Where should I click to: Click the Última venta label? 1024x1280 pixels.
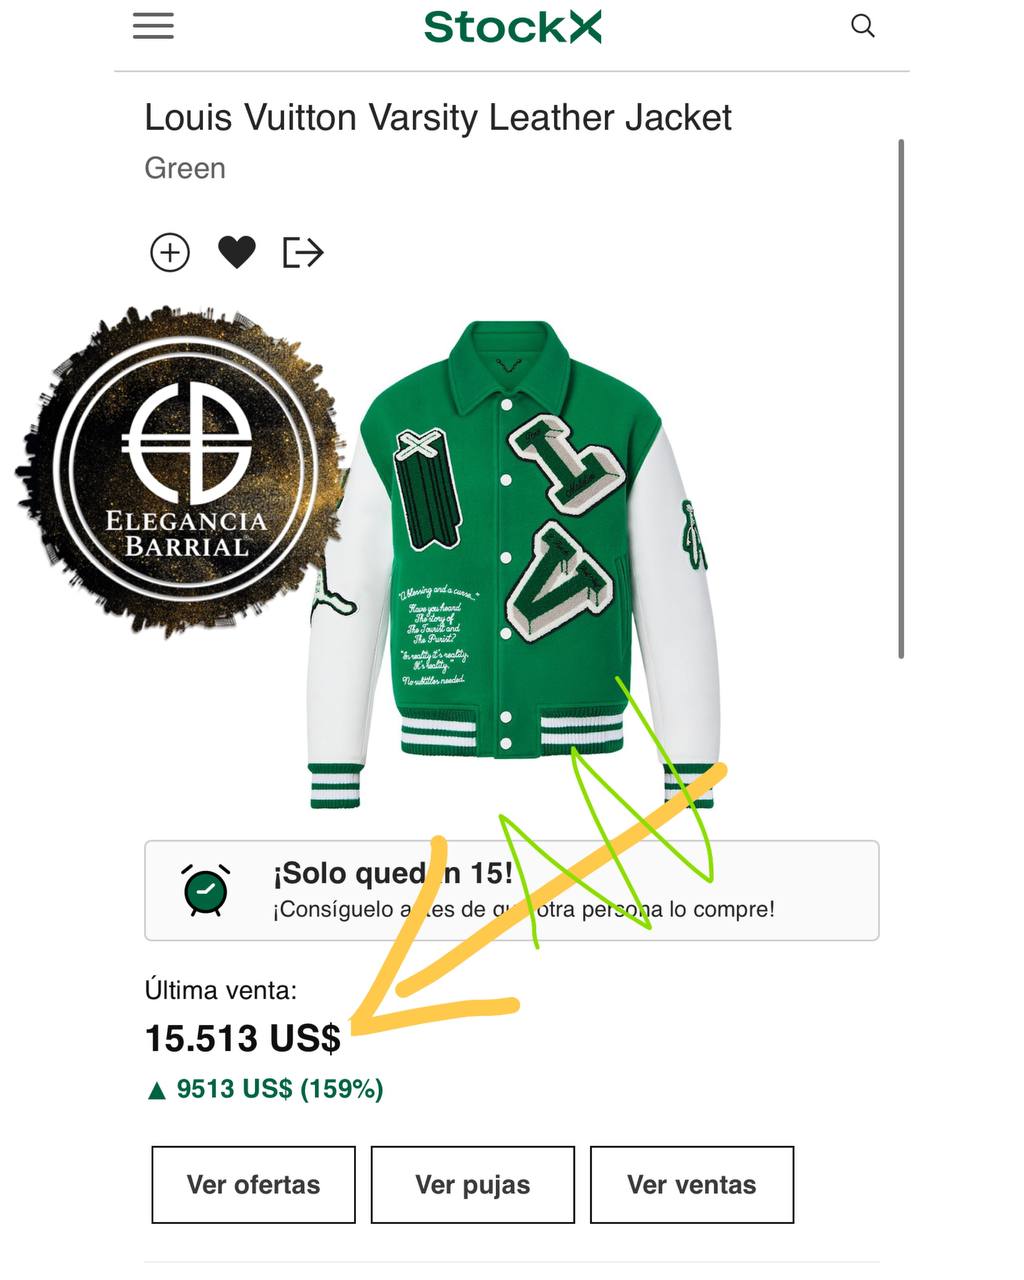click(x=221, y=991)
